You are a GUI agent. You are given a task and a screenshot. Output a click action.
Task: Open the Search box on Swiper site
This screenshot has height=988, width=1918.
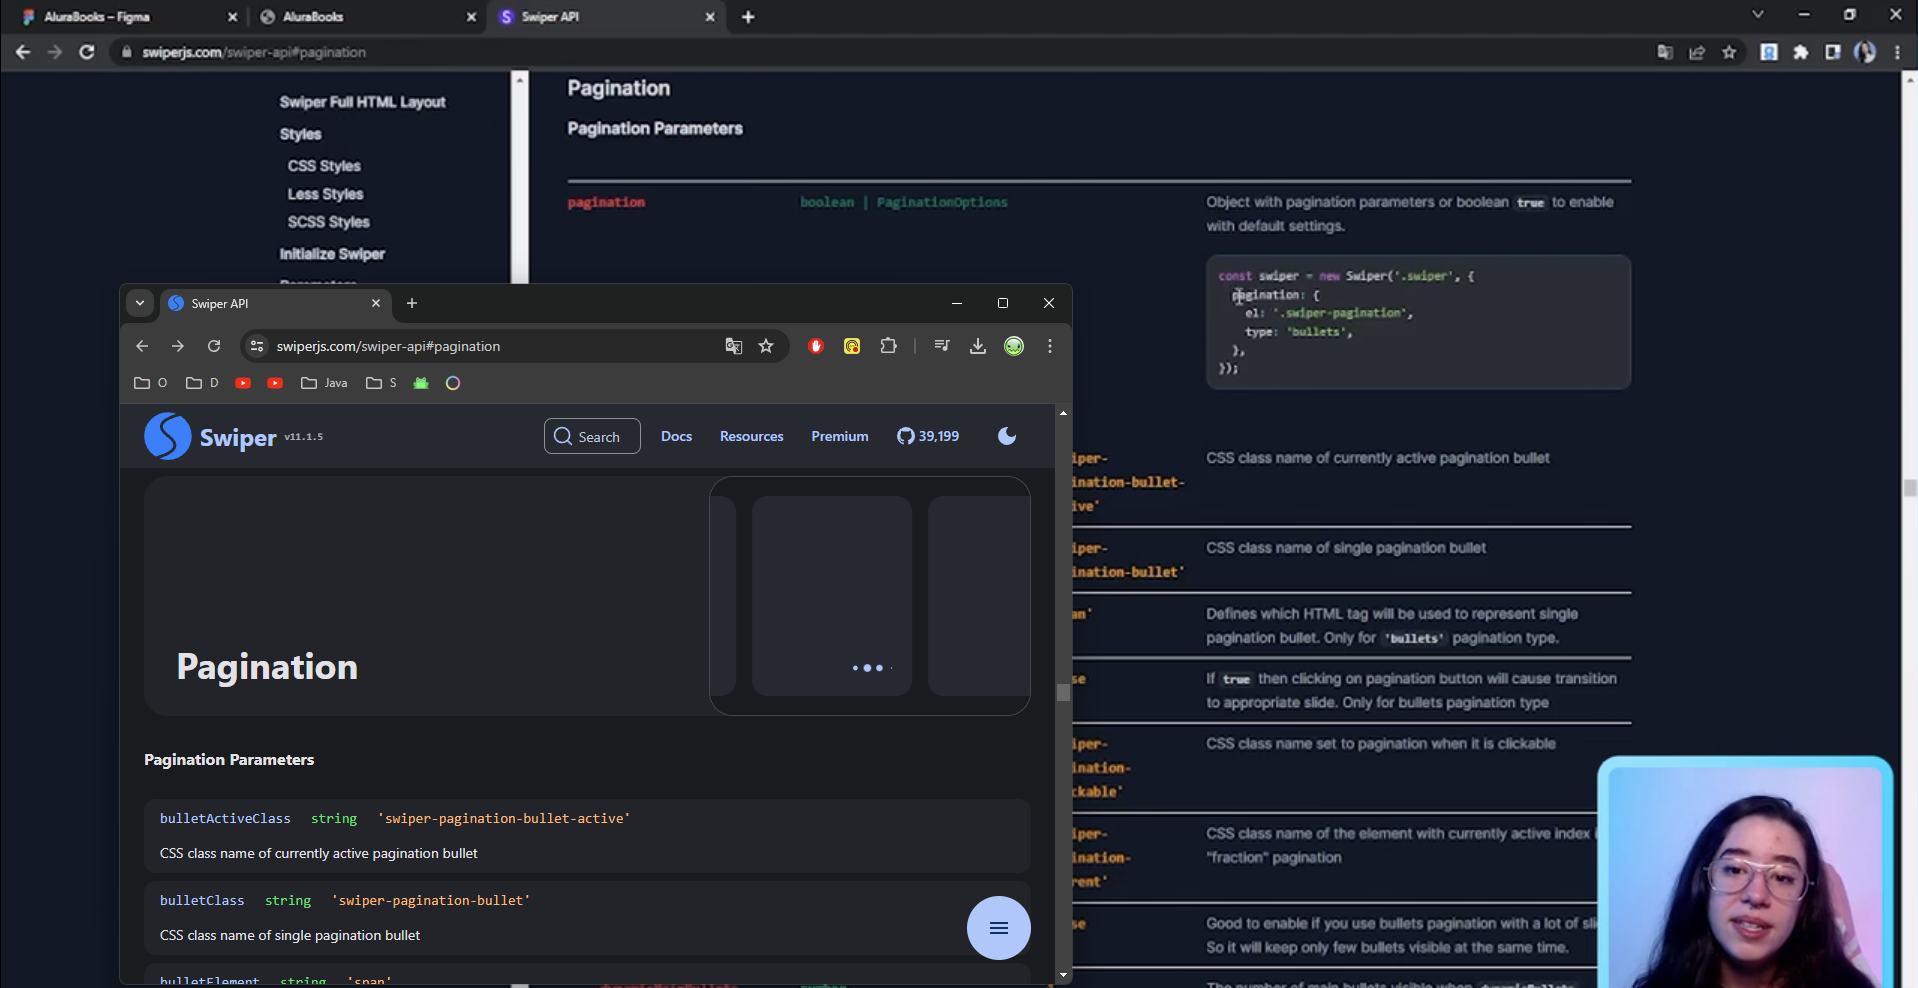pyautogui.click(x=592, y=436)
